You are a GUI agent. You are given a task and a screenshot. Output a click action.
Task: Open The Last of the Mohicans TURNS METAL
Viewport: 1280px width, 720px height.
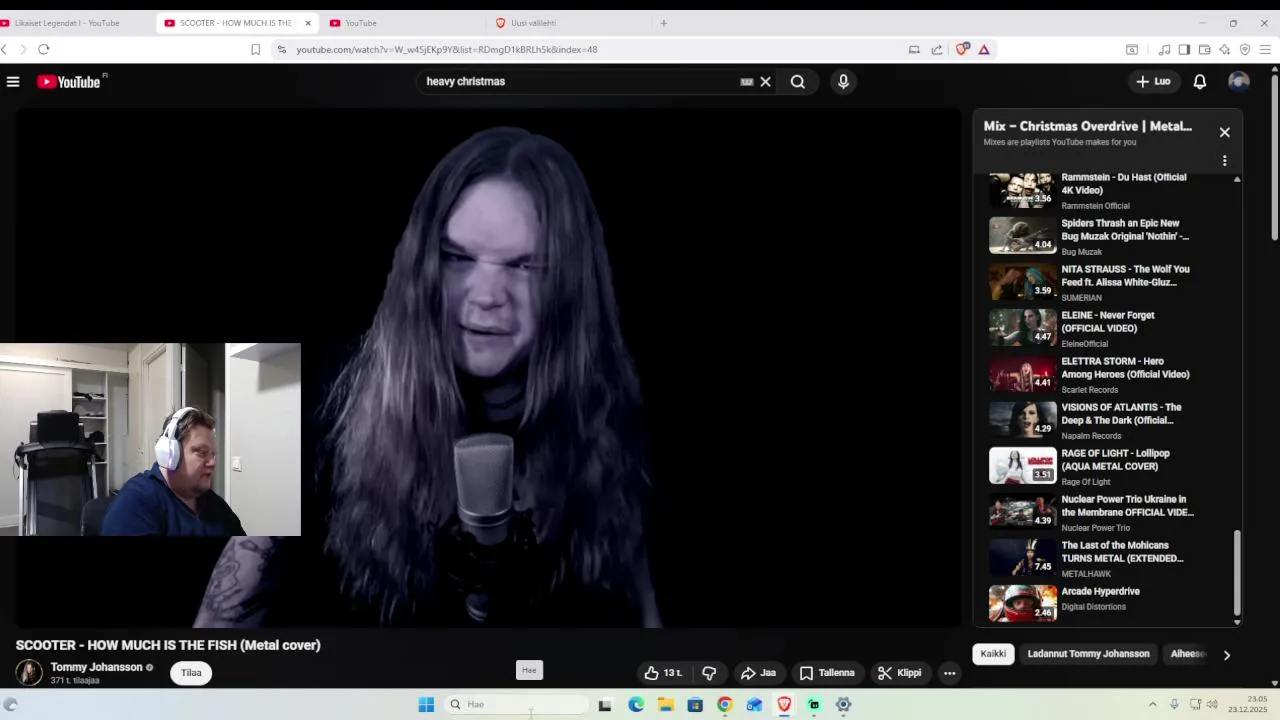pos(1092,558)
